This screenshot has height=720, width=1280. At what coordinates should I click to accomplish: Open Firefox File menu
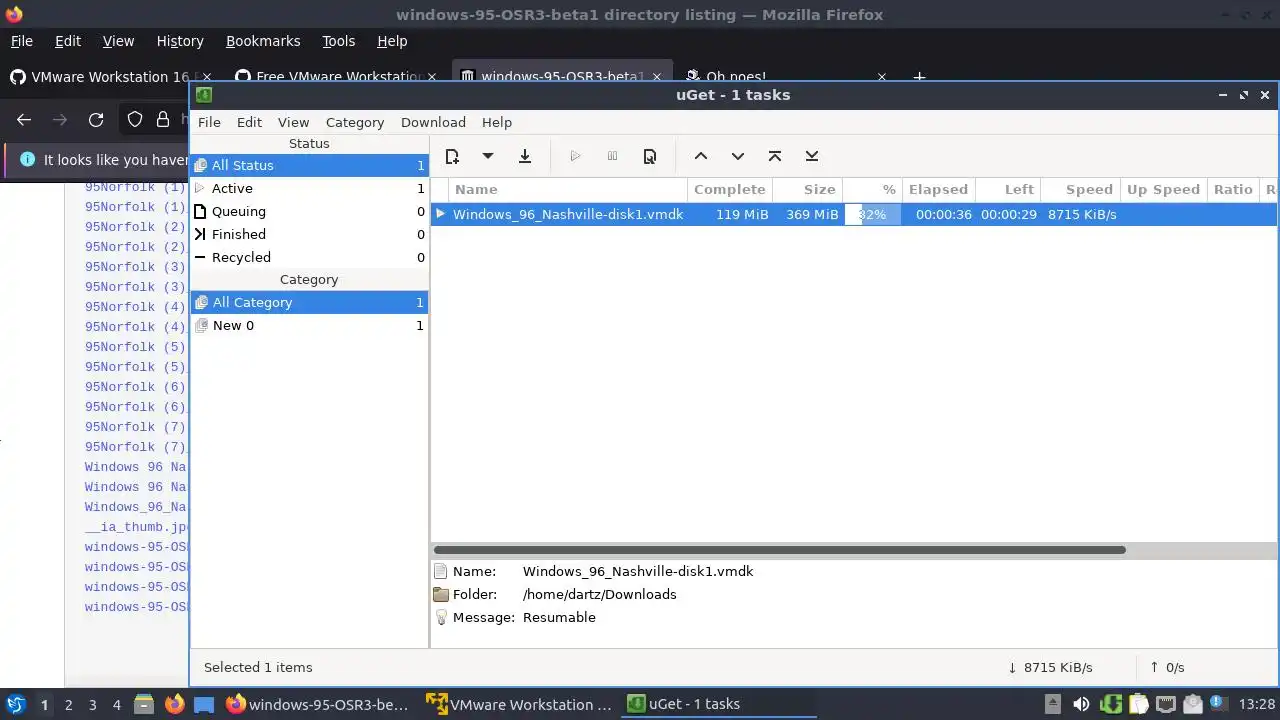tap(21, 41)
